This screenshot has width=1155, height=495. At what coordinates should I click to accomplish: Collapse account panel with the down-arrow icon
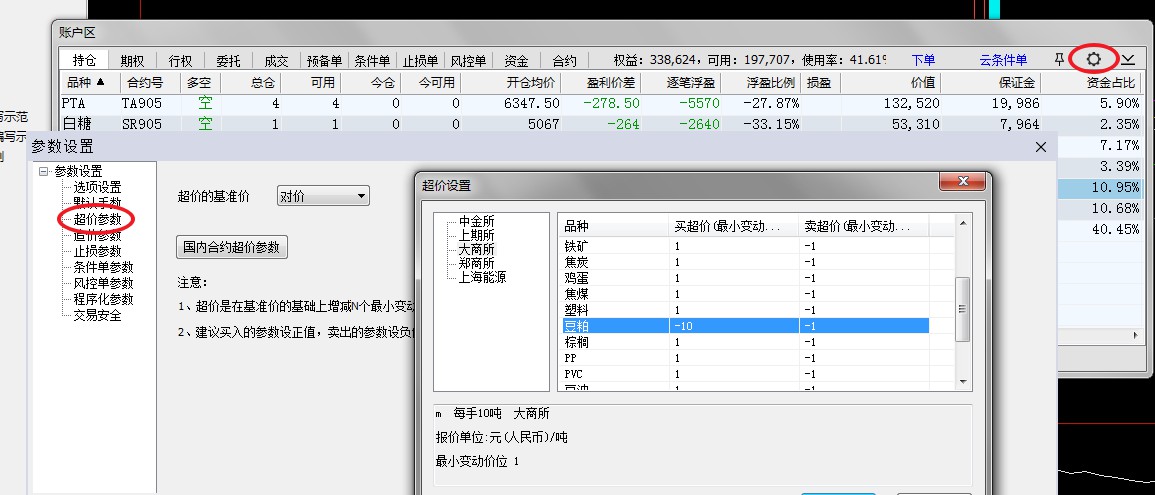(1128, 60)
